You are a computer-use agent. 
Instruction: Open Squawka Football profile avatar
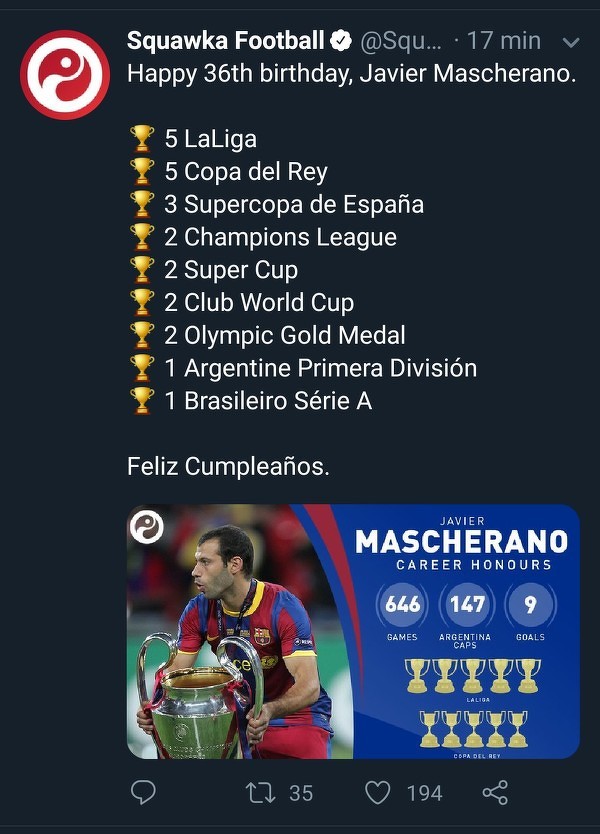click(65, 75)
